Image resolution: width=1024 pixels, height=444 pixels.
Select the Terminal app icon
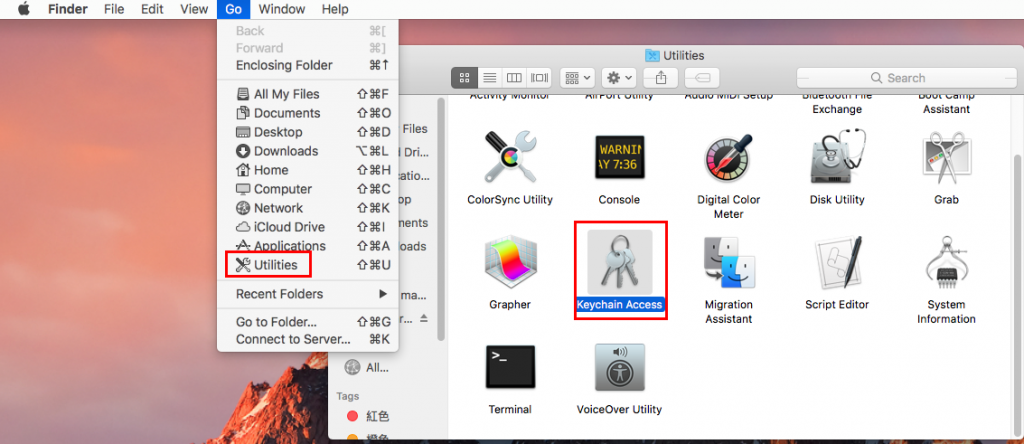510,367
